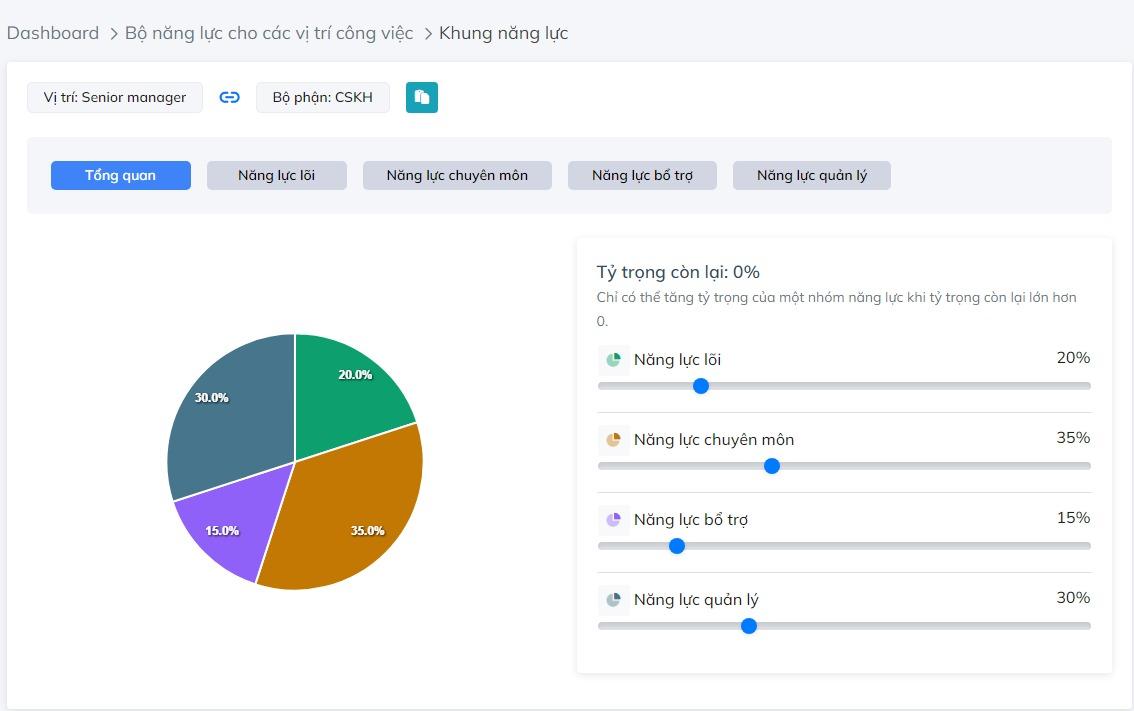The width and height of the screenshot is (1134, 711).
Task: Click pie icon next to Năng lực quản lý
Action: pyautogui.click(x=613, y=600)
